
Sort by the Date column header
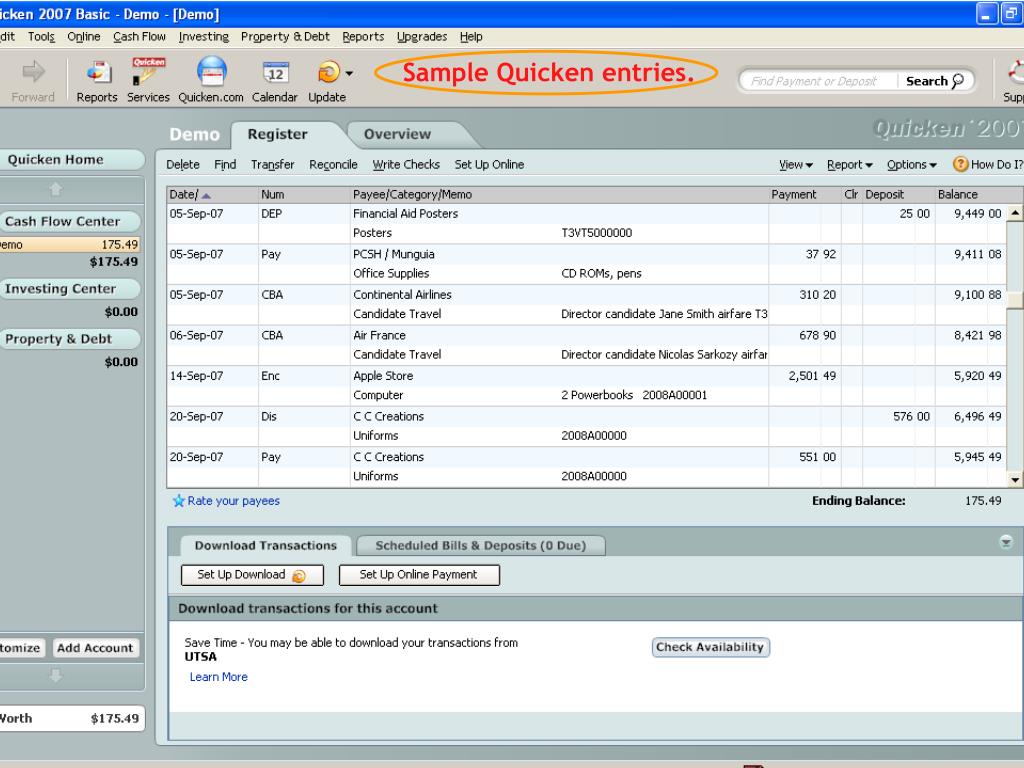(213, 195)
